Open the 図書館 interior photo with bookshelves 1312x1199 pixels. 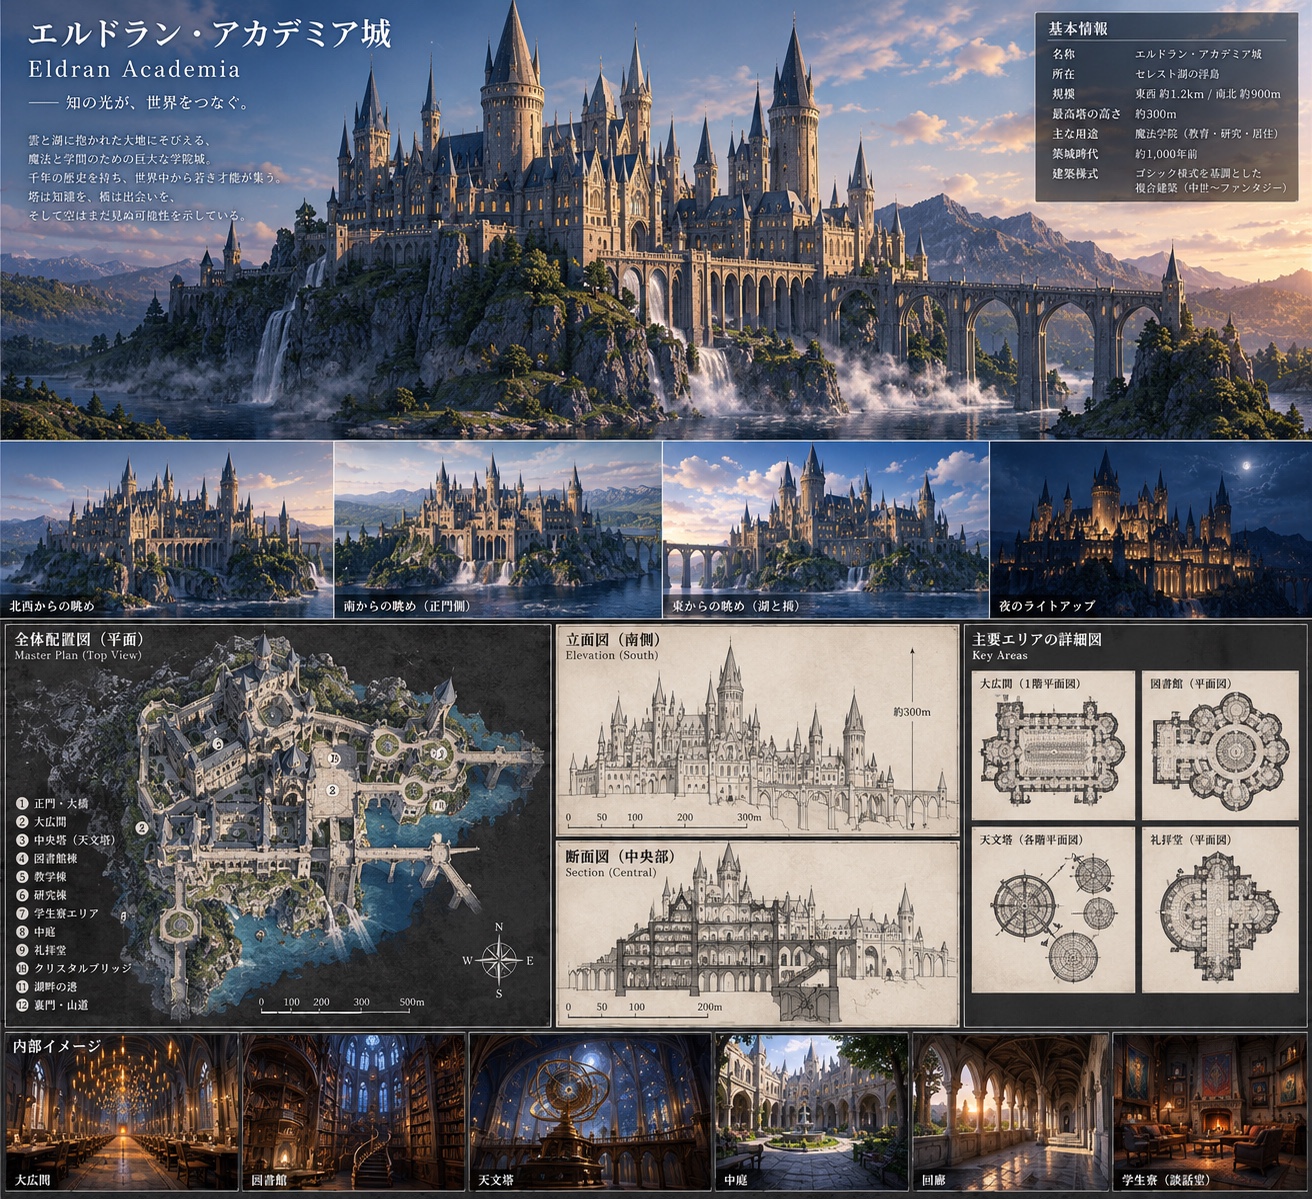[354, 1112]
